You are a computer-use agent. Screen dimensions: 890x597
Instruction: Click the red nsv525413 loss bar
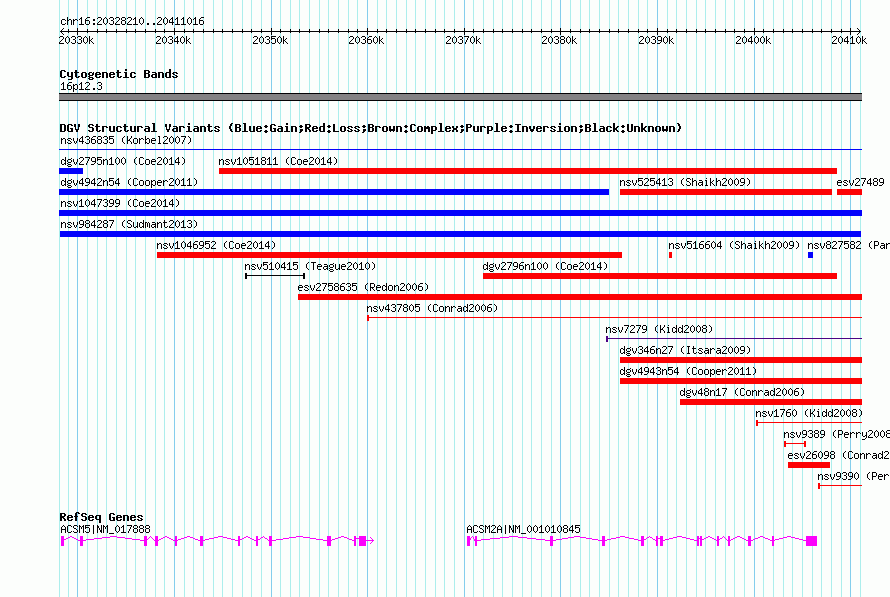coord(726,192)
